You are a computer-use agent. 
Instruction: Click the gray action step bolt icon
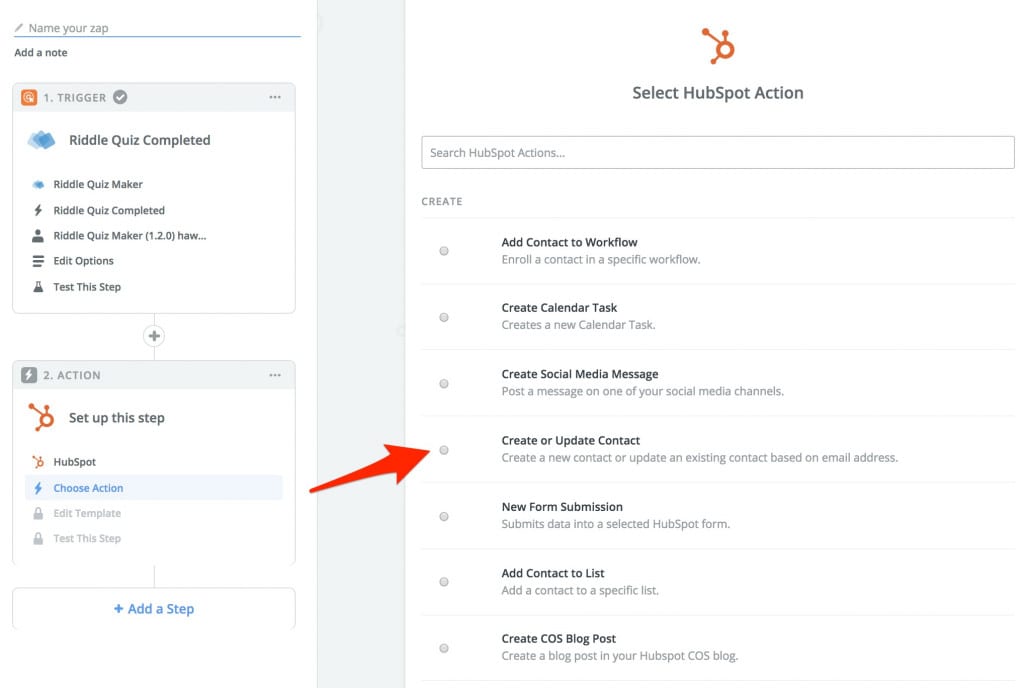(29, 375)
